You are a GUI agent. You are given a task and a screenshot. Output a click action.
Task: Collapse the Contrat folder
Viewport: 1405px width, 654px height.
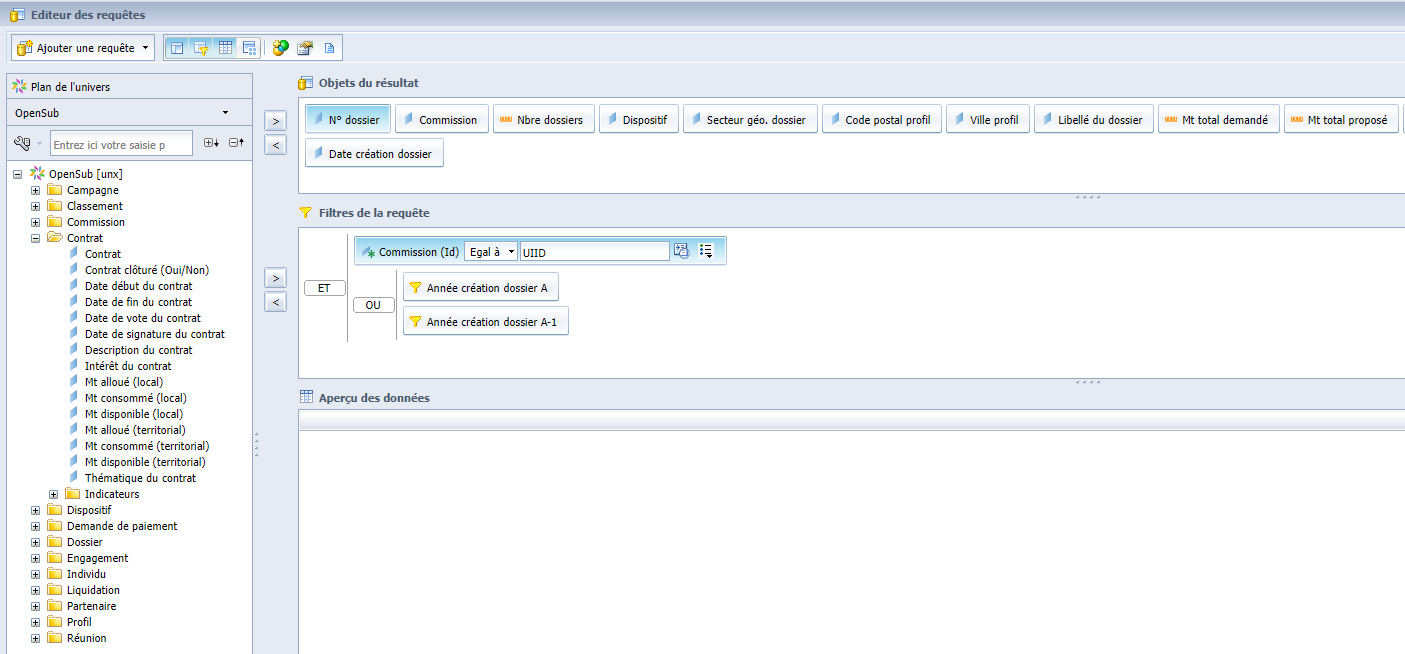36,238
